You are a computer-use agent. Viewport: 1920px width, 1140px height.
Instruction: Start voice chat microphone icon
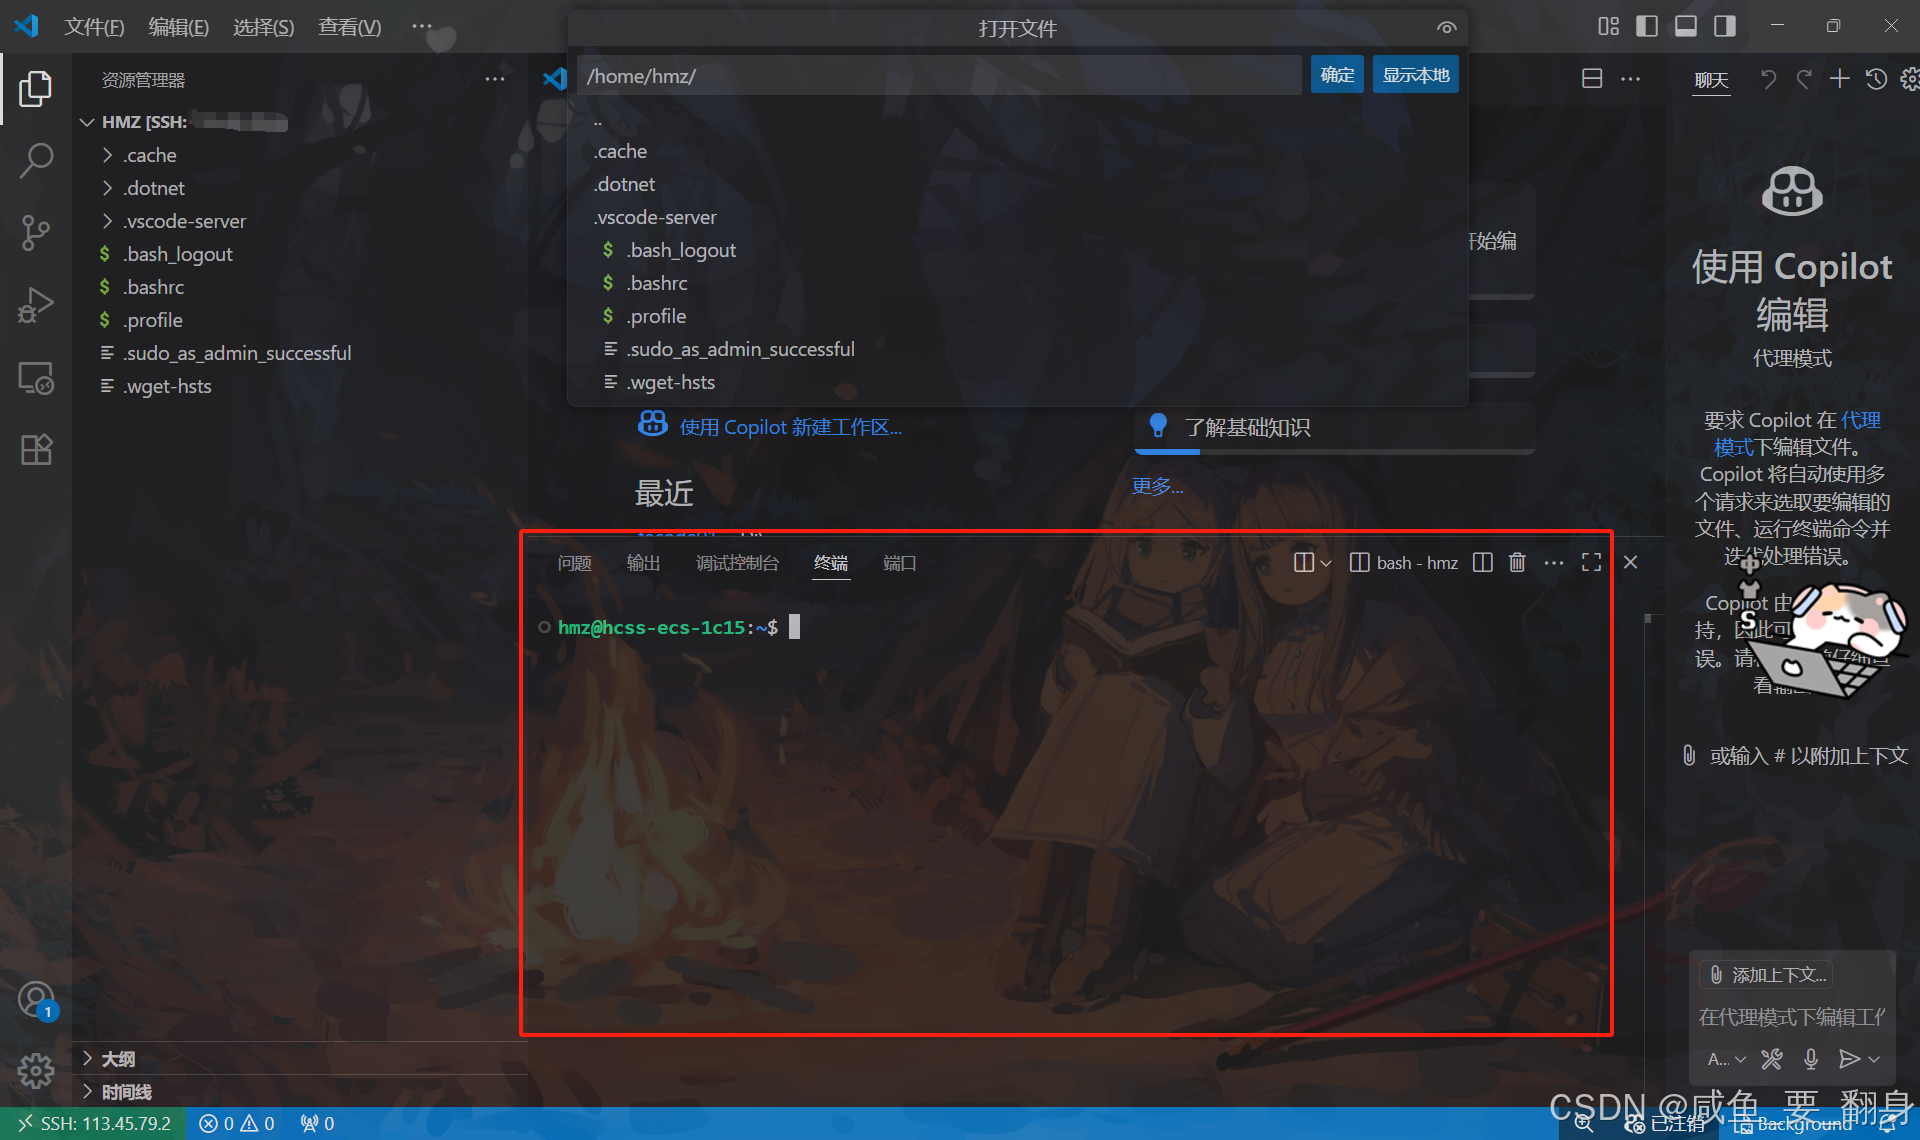(x=1811, y=1059)
